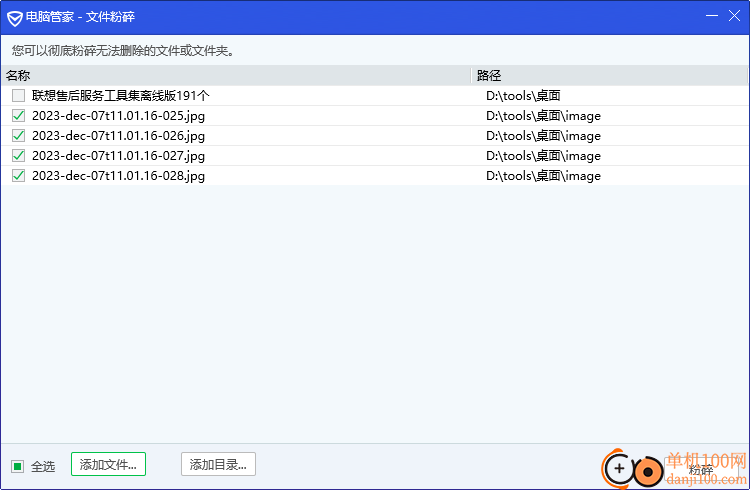750x490 pixels.
Task: Select the file name 2023-dec-07t11.01.16-026.jpg
Action: tap(118, 136)
